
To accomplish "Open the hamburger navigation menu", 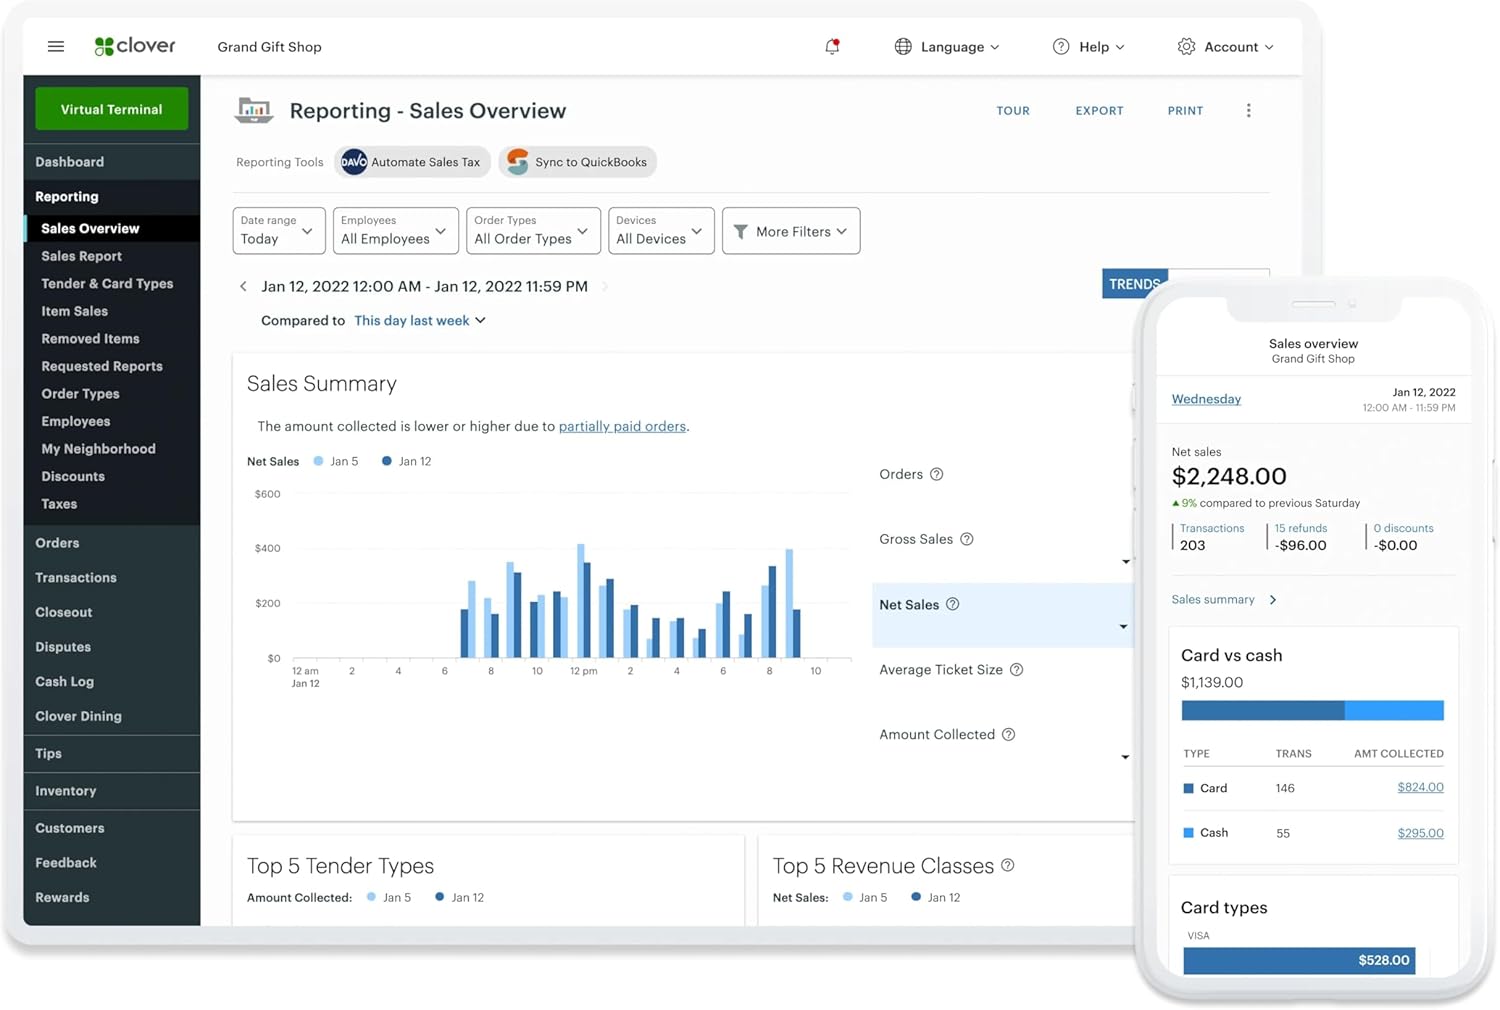I will coord(56,47).
